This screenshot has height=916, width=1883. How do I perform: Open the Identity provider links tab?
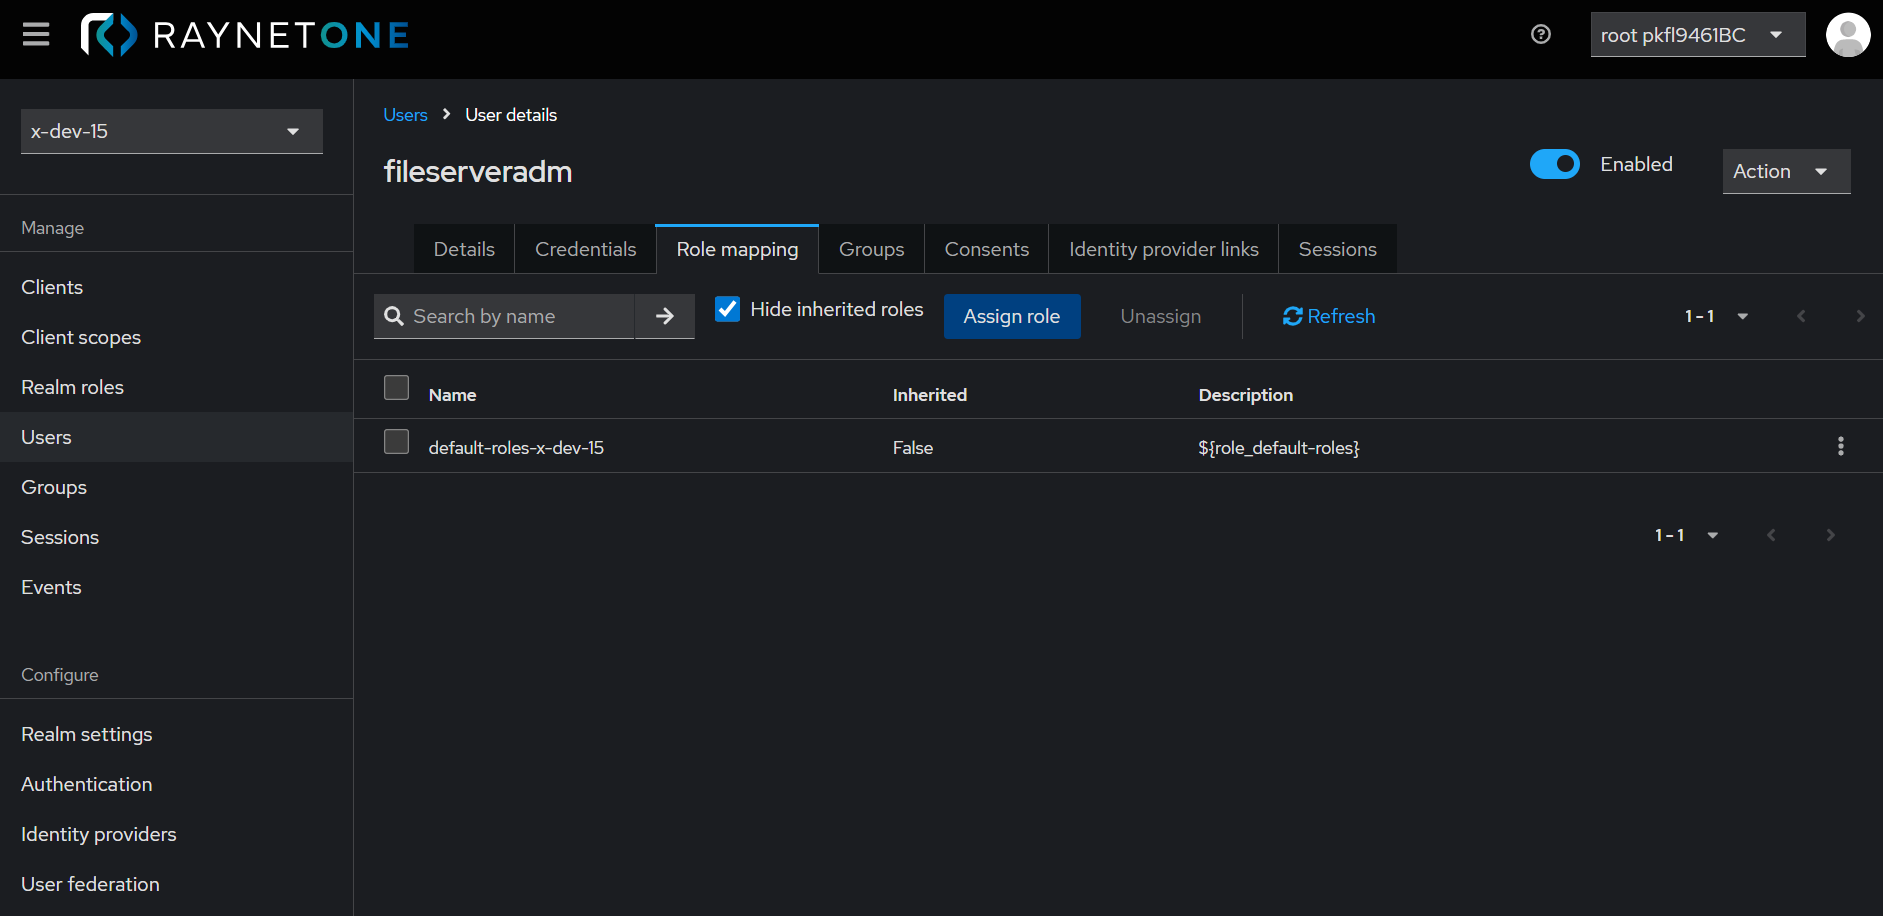pos(1162,248)
